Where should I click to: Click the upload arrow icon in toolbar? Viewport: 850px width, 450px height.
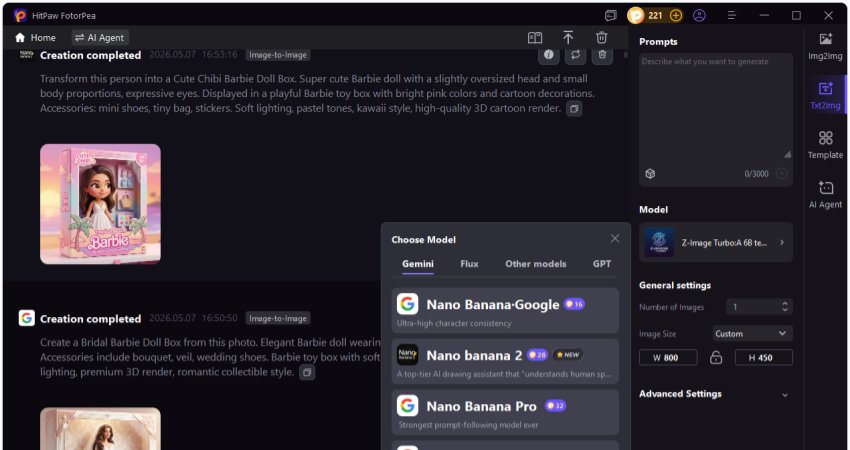click(x=568, y=37)
